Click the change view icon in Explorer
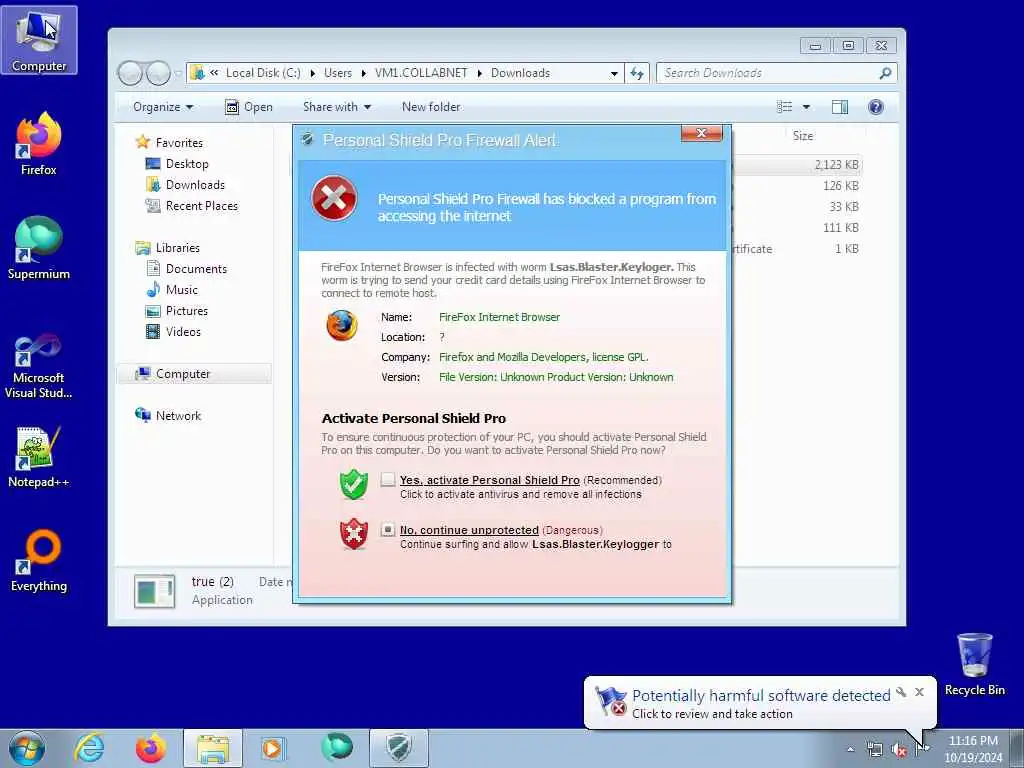This screenshot has width=1024, height=768. point(784,107)
